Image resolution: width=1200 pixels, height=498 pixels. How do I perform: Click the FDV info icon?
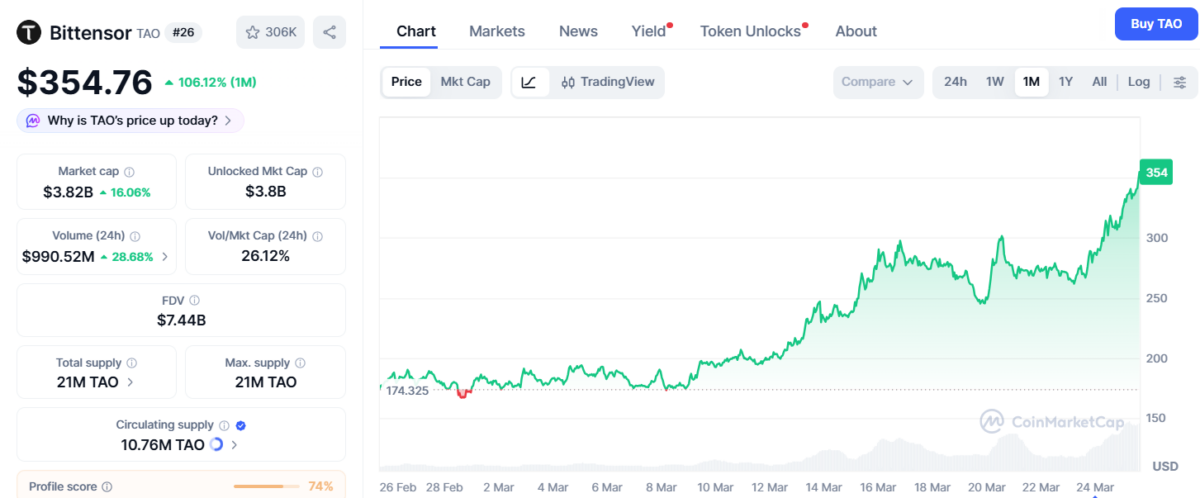[194, 300]
